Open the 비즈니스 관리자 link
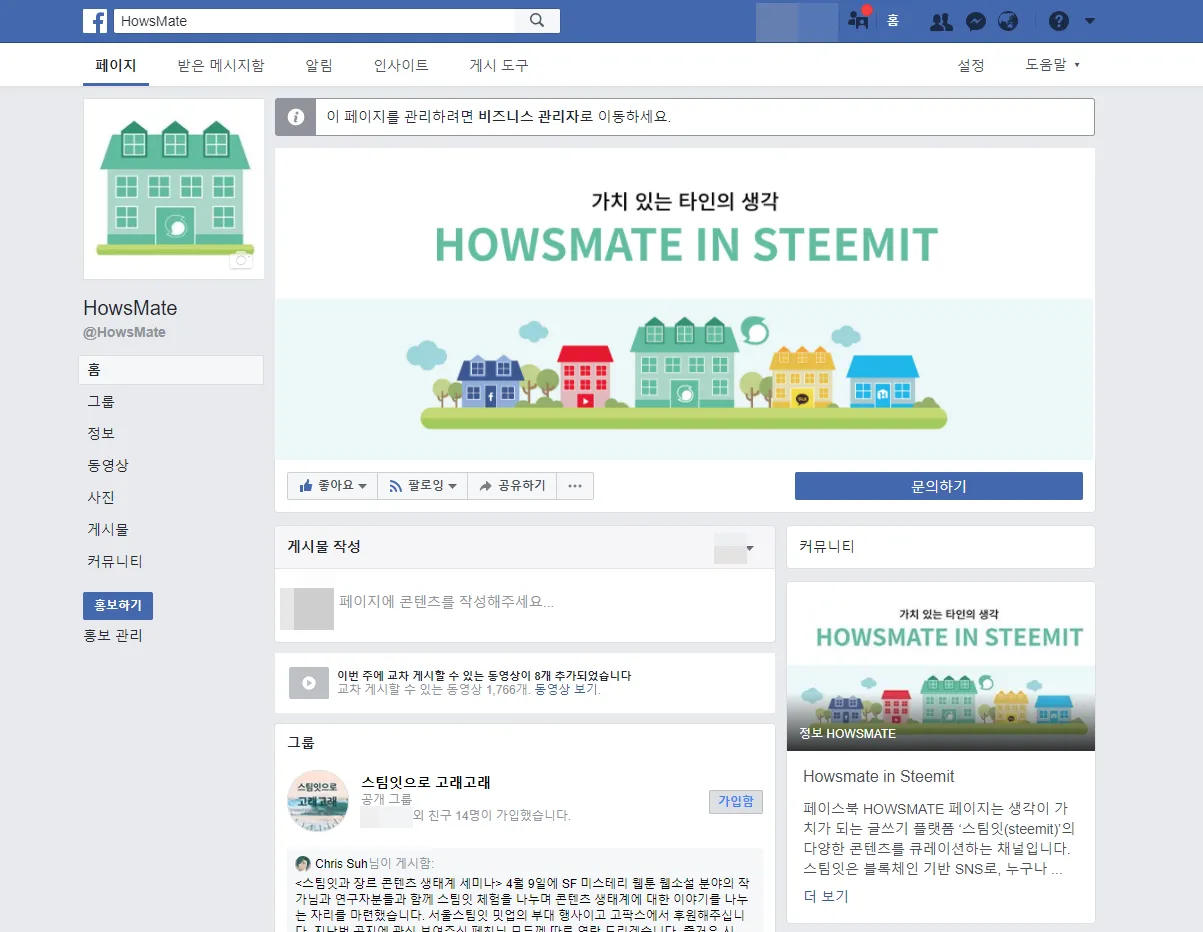1203x932 pixels. (x=528, y=117)
